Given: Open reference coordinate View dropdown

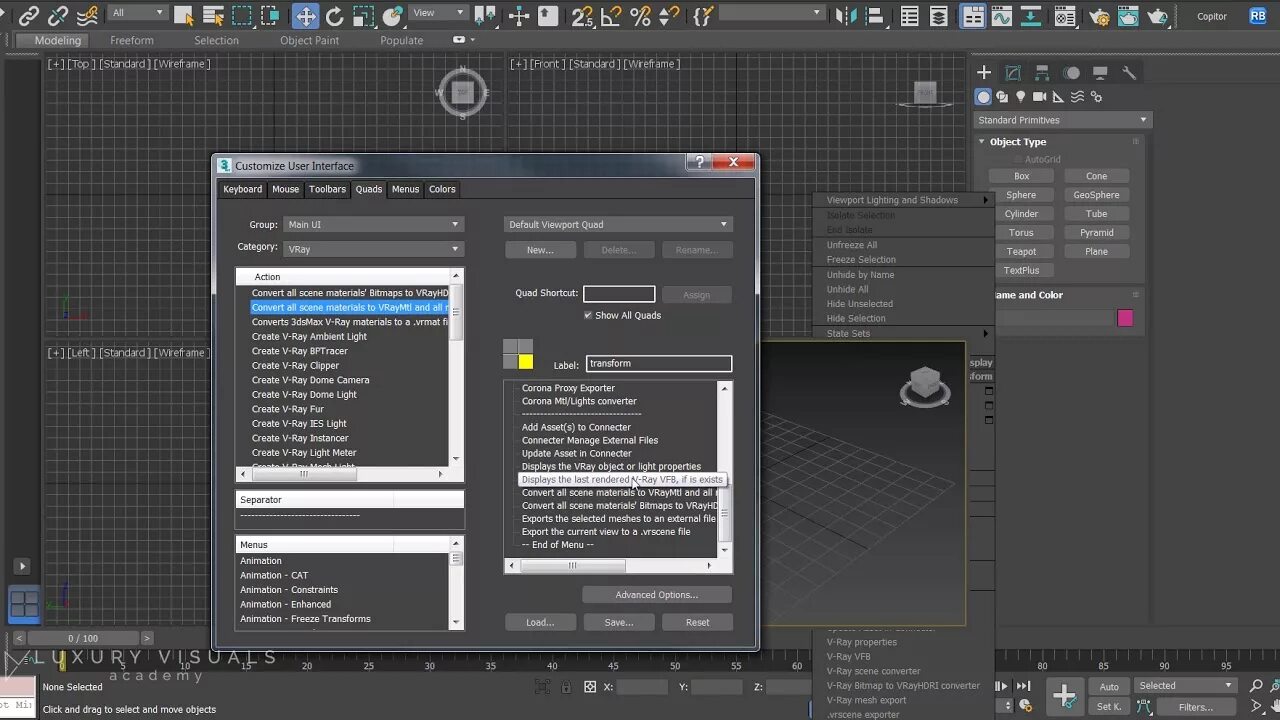Looking at the screenshot, I should point(439,13).
